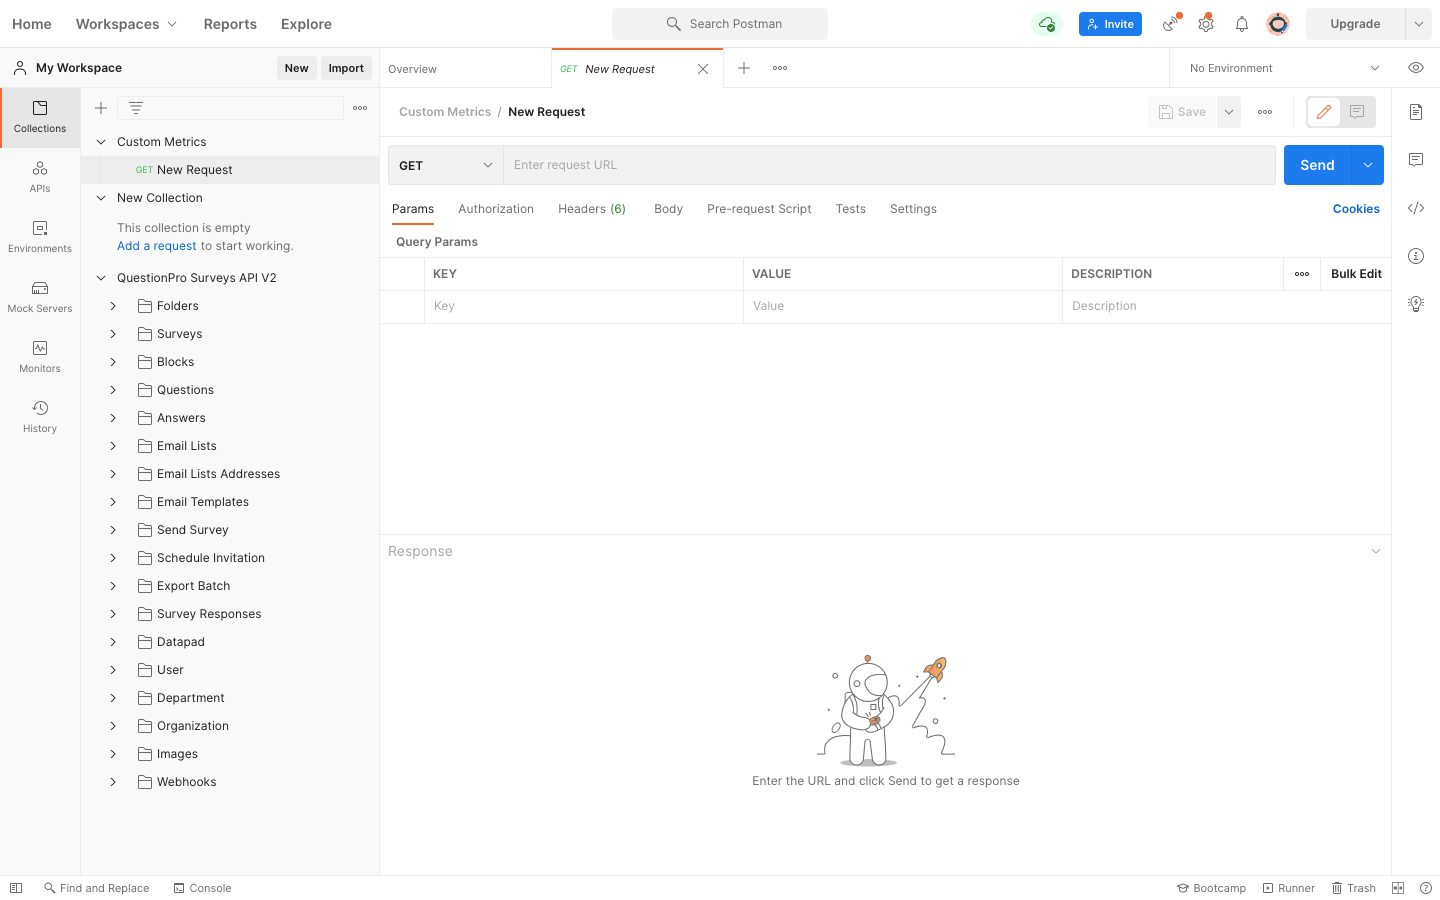This screenshot has width=1440, height=900.
Task: Open the code snippet panel on the right
Action: (1416, 208)
